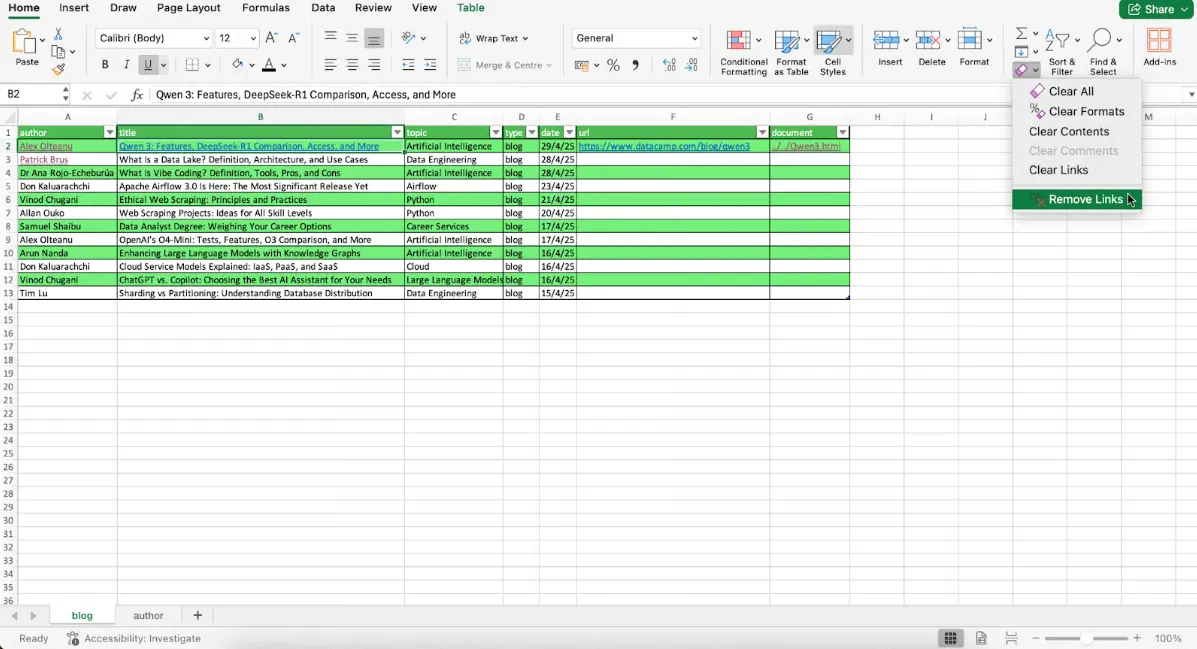This screenshot has height=649, width=1197.
Task: Switch to the author sheet tab
Action: point(148,616)
